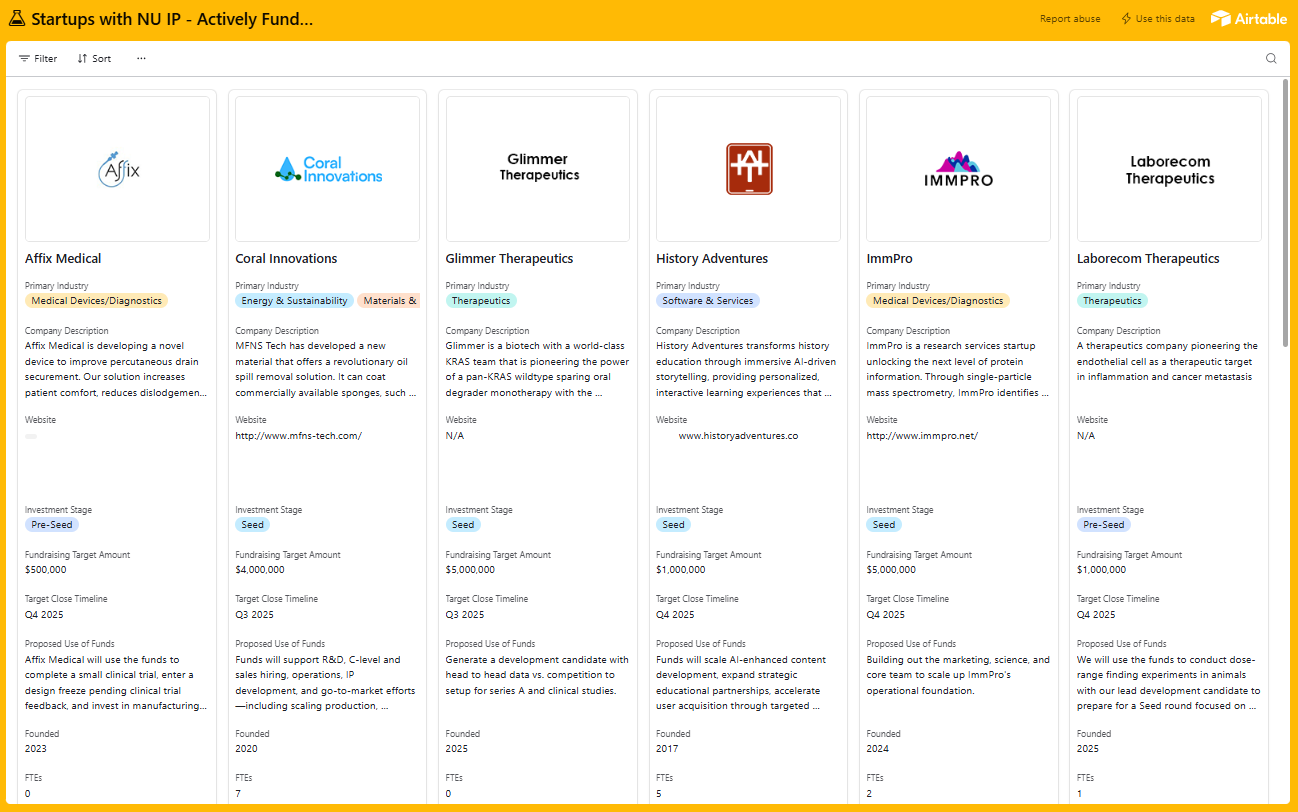Click Energy & Sustainability tag on Coral Innovations
This screenshot has height=812, width=1298.
coord(294,301)
